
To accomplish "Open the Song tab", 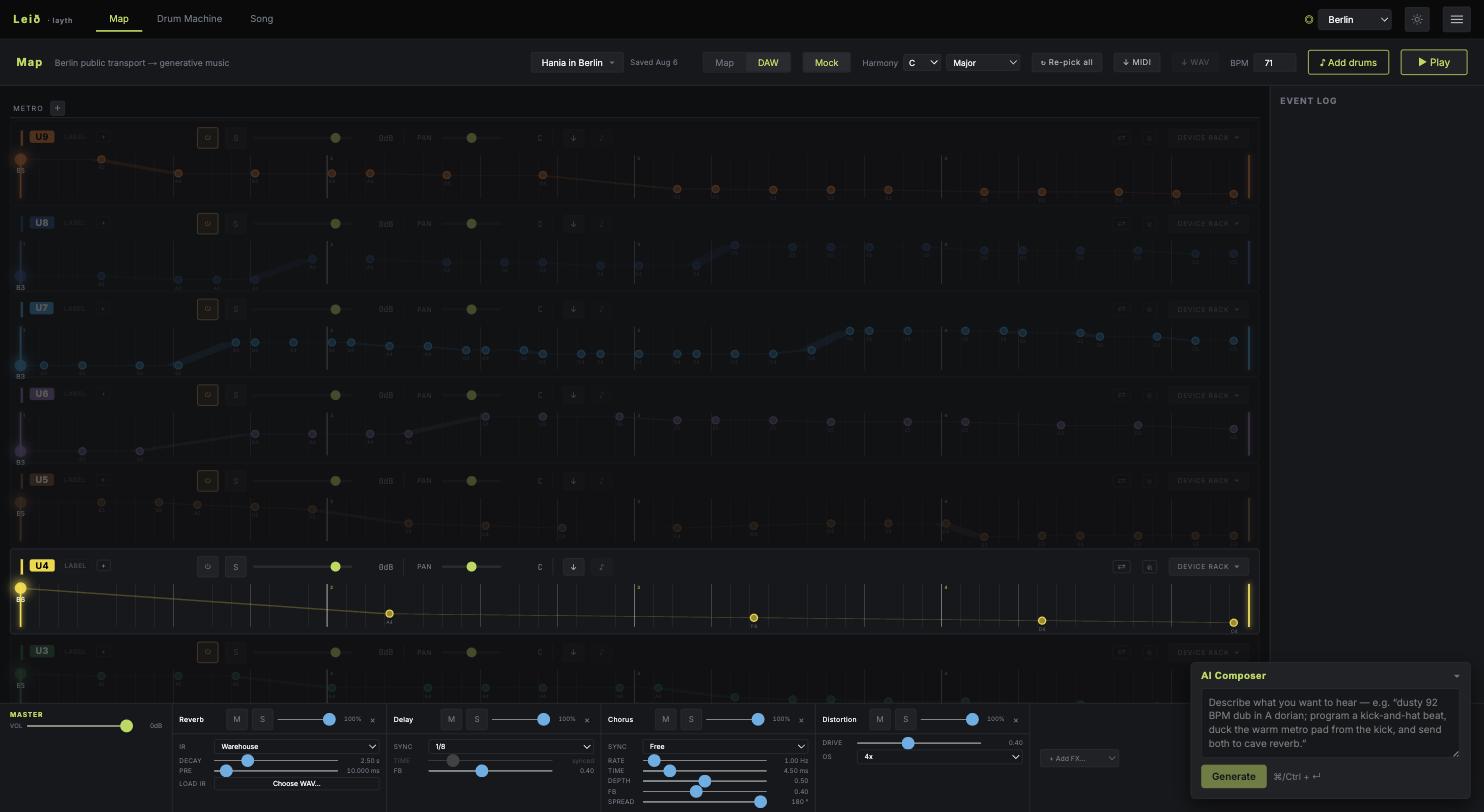I will click(x=261, y=19).
